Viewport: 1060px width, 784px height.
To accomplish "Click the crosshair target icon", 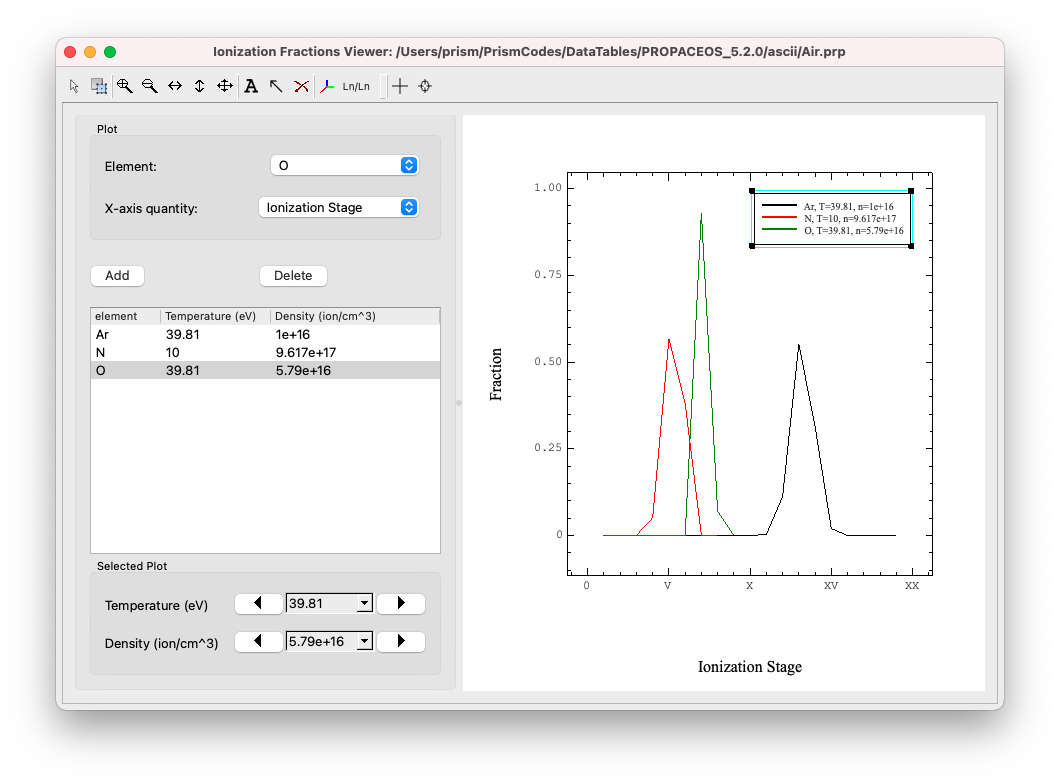I will point(425,86).
